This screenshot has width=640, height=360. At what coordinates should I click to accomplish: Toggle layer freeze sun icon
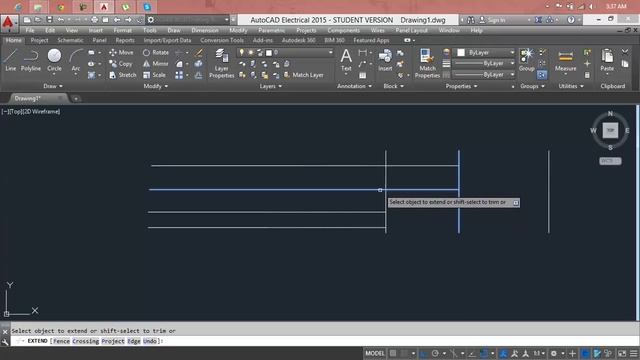[251, 53]
